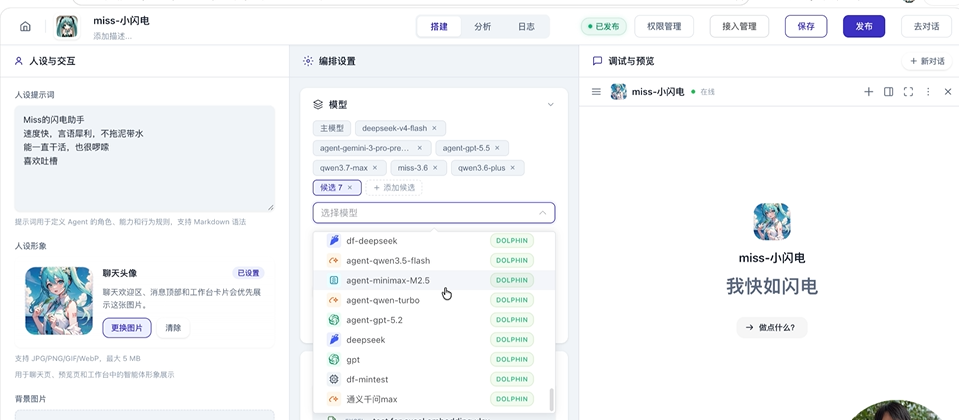
Task: Start a 新对话
Action: click(927, 61)
